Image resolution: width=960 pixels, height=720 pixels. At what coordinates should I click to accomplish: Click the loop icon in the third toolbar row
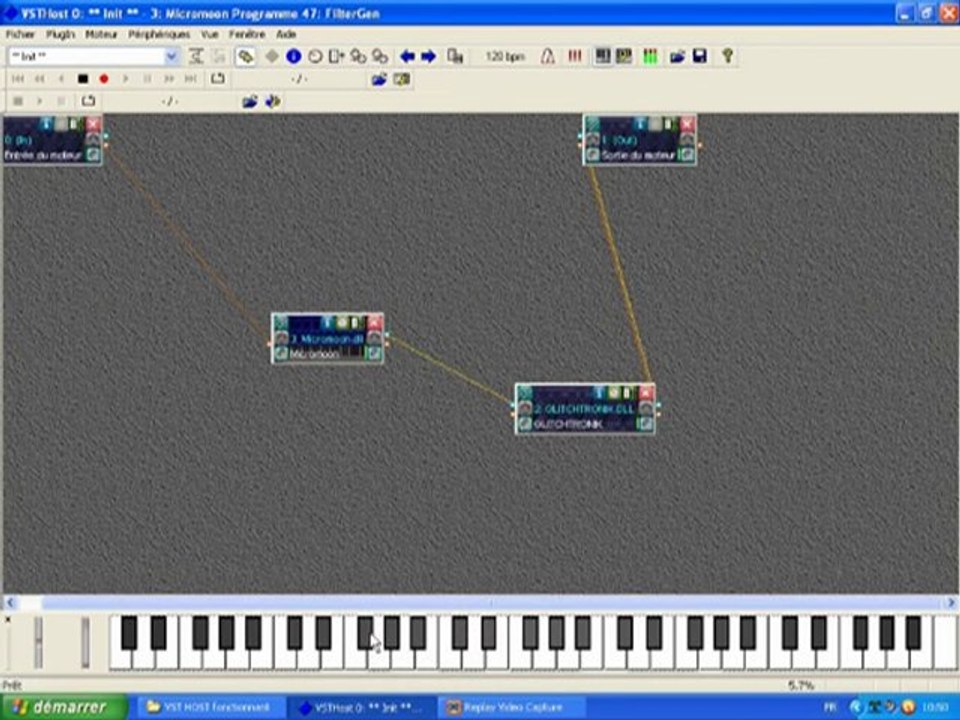[x=89, y=100]
